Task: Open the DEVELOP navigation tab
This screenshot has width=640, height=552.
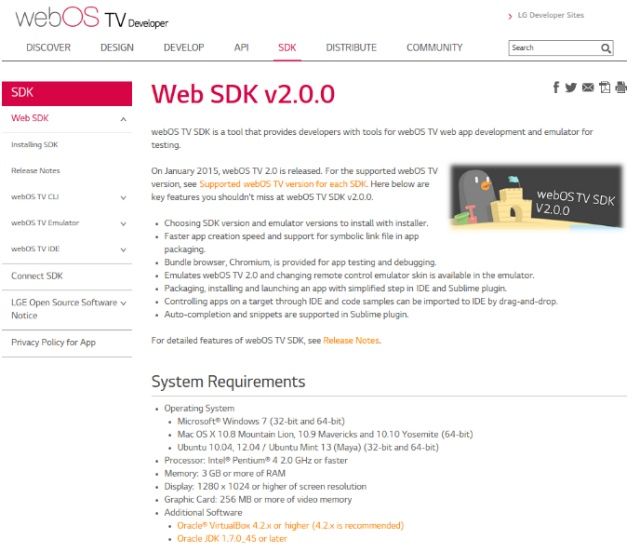Action: click(184, 47)
